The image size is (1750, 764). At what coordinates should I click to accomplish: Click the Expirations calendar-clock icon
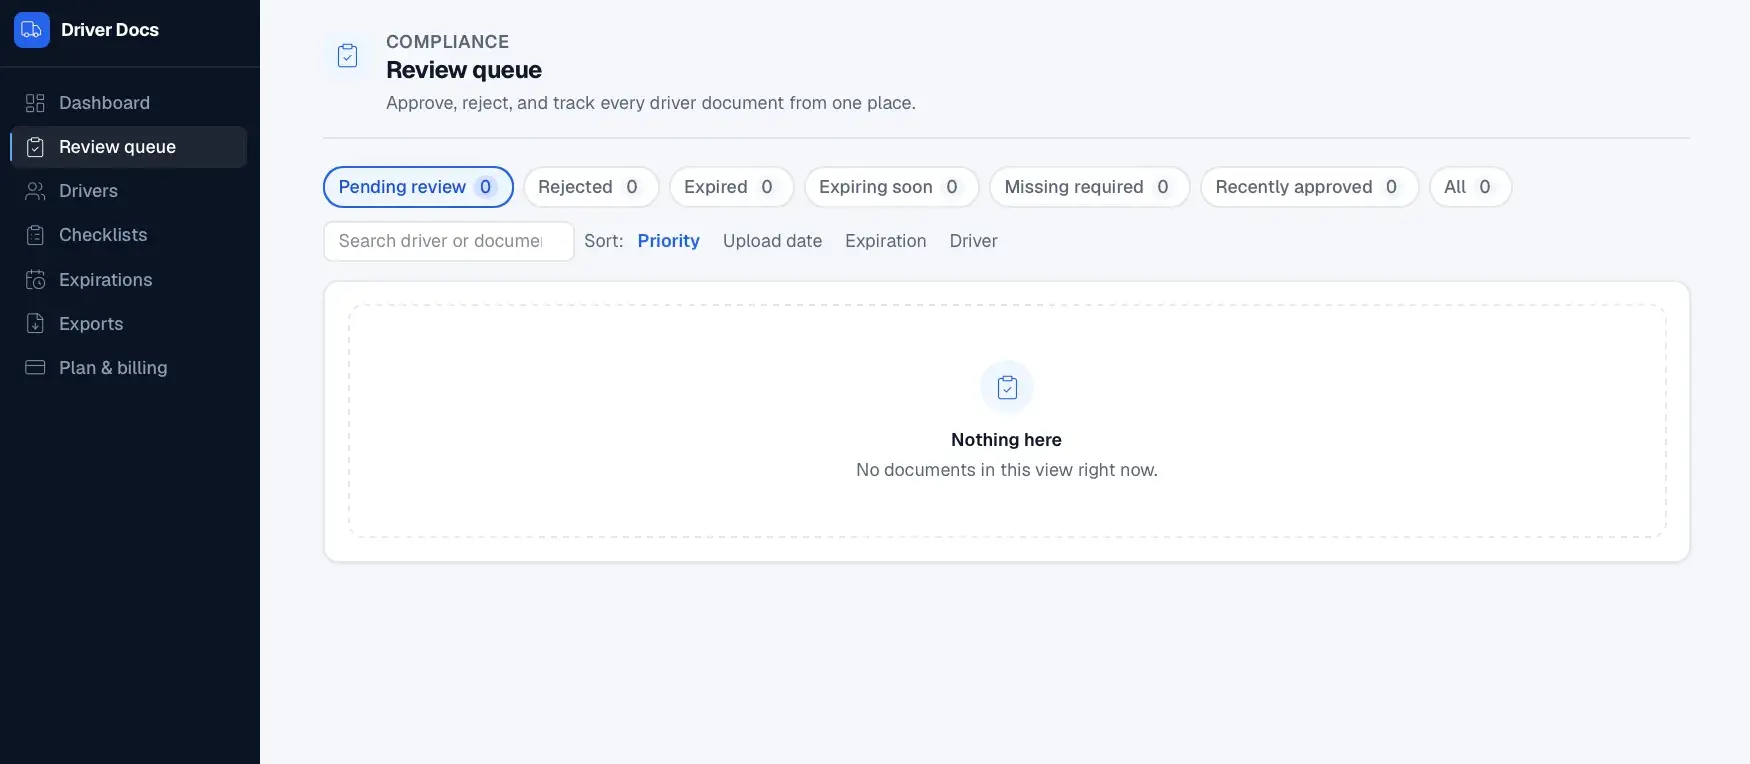pos(35,280)
